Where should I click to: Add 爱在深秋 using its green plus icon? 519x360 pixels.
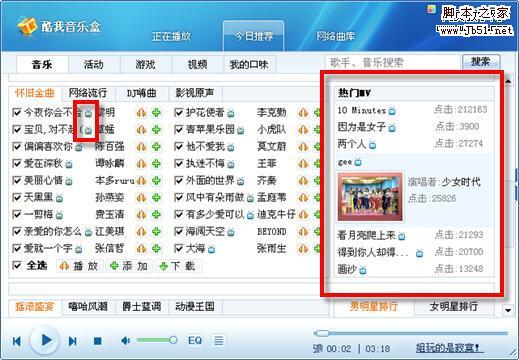[x=156, y=164]
